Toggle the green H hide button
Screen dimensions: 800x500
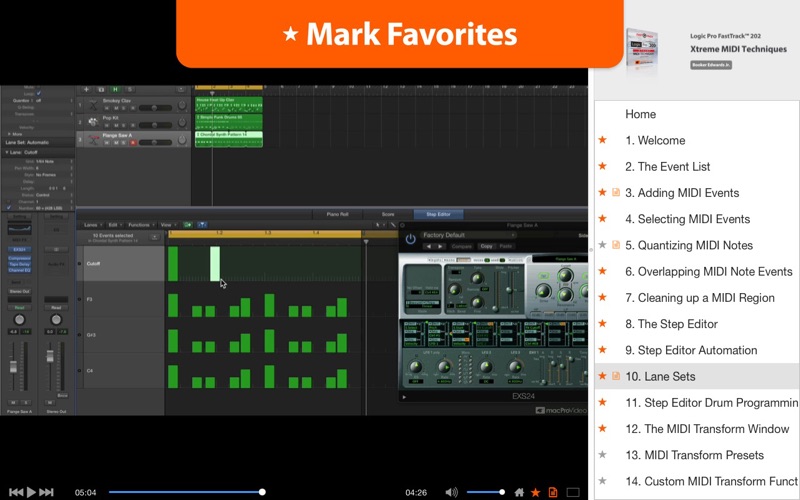tap(115, 89)
